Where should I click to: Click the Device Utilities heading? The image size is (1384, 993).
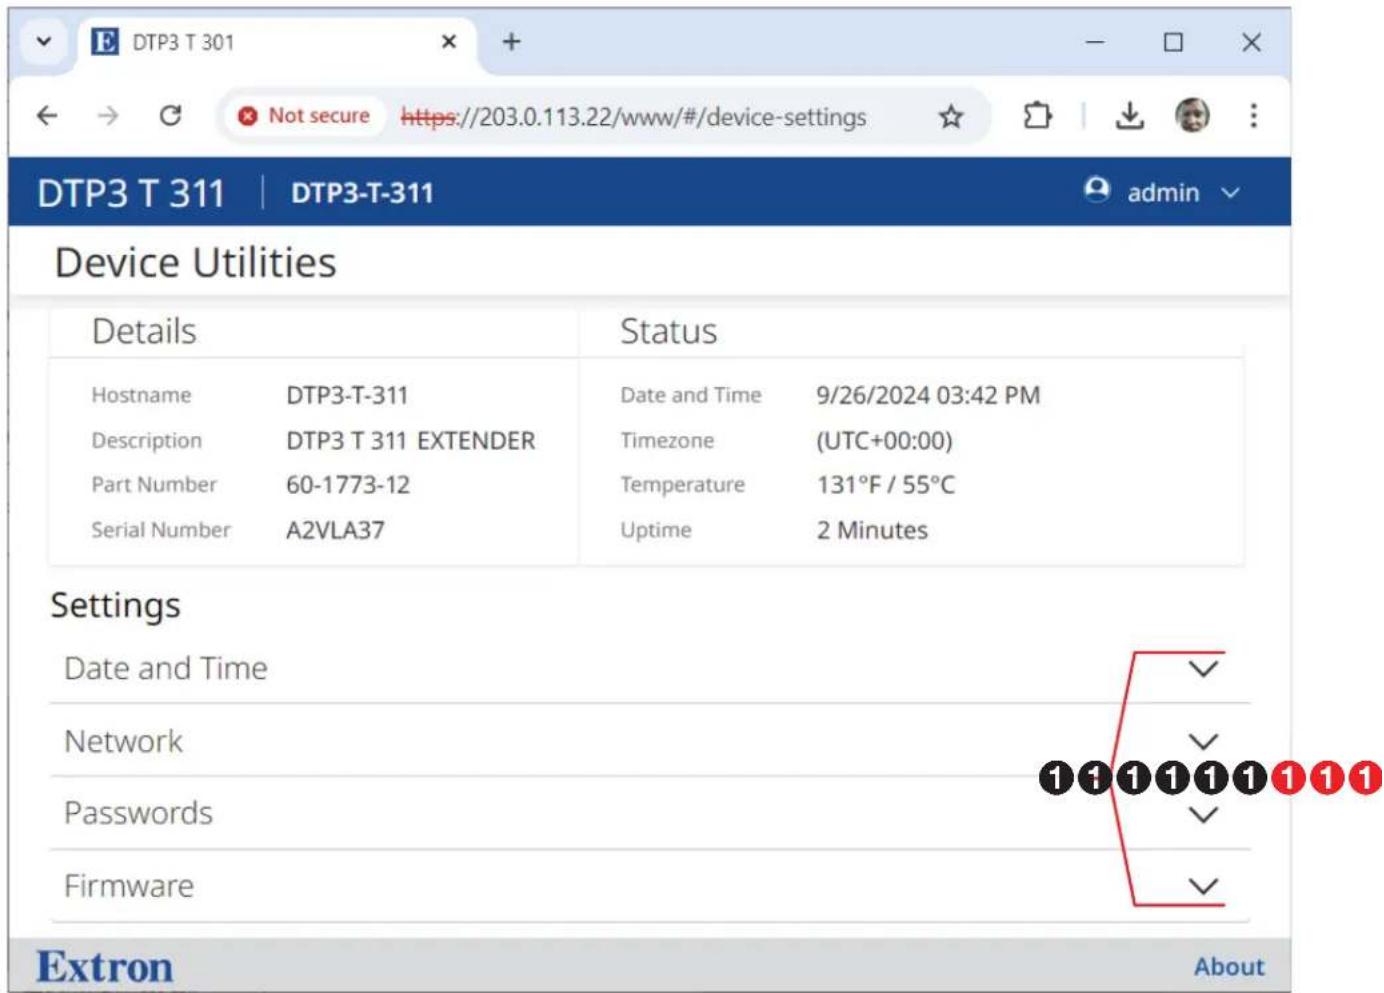click(196, 263)
